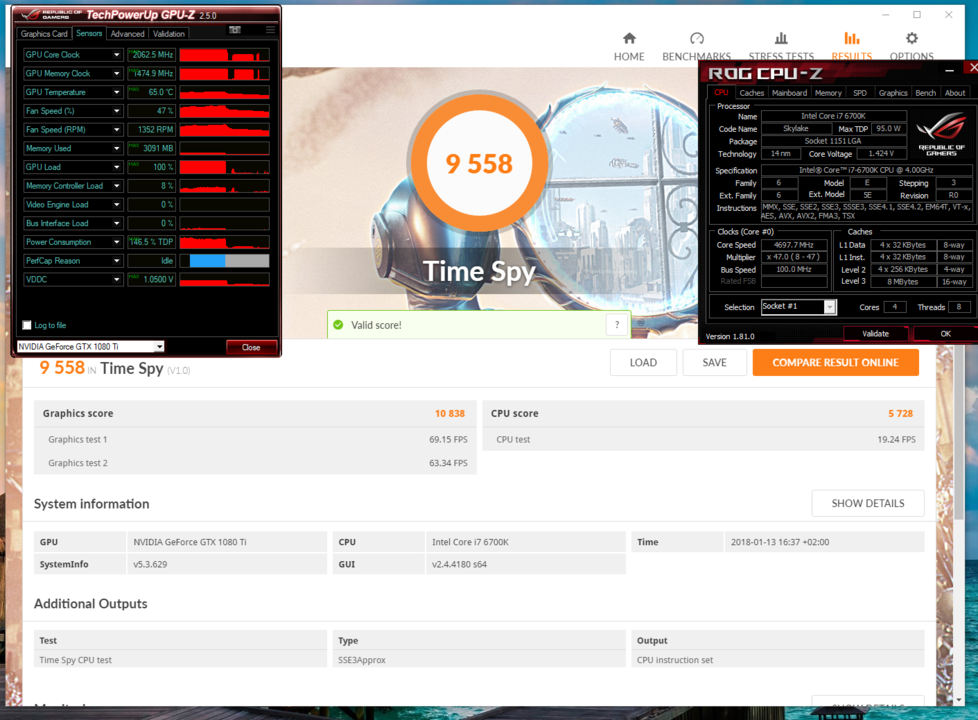Image resolution: width=978 pixels, height=720 pixels.
Task: Click LOAD button in 3DMark
Action: 643,362
